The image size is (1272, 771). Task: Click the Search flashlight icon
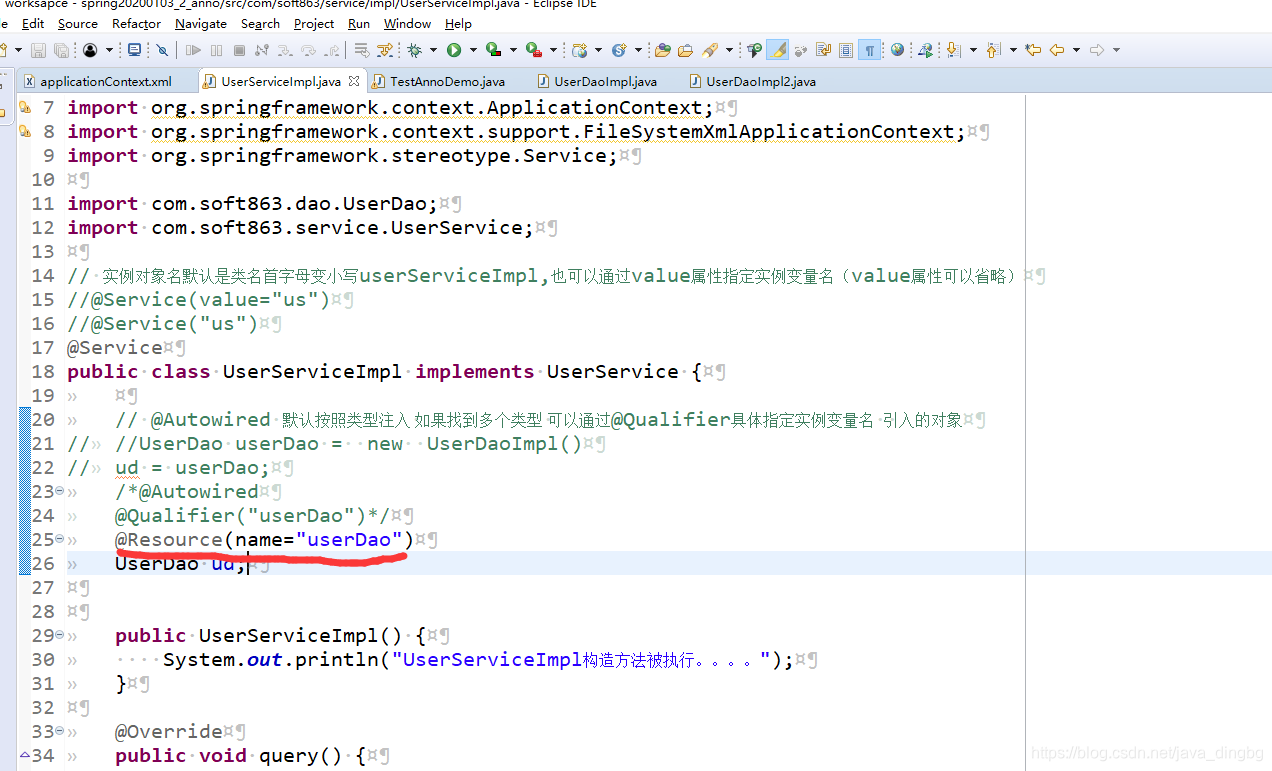click(x=709, y=50)
